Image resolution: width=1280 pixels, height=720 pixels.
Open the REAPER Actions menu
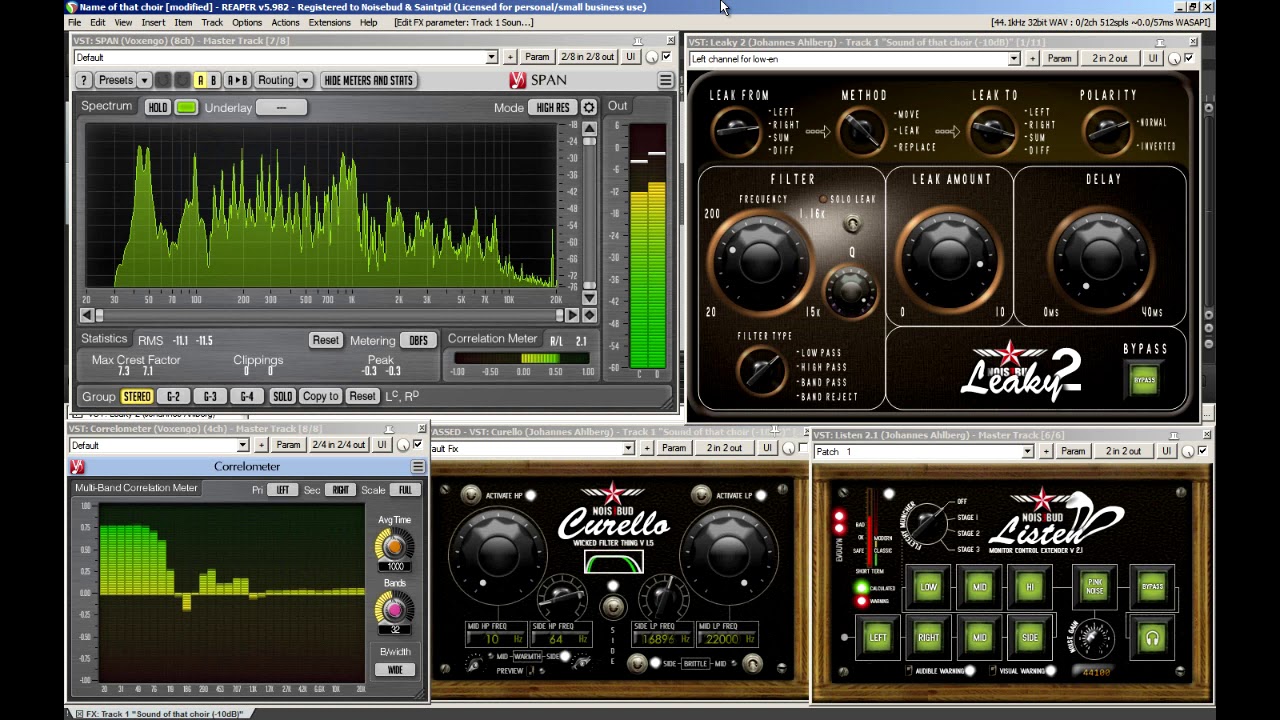[285, 22]
